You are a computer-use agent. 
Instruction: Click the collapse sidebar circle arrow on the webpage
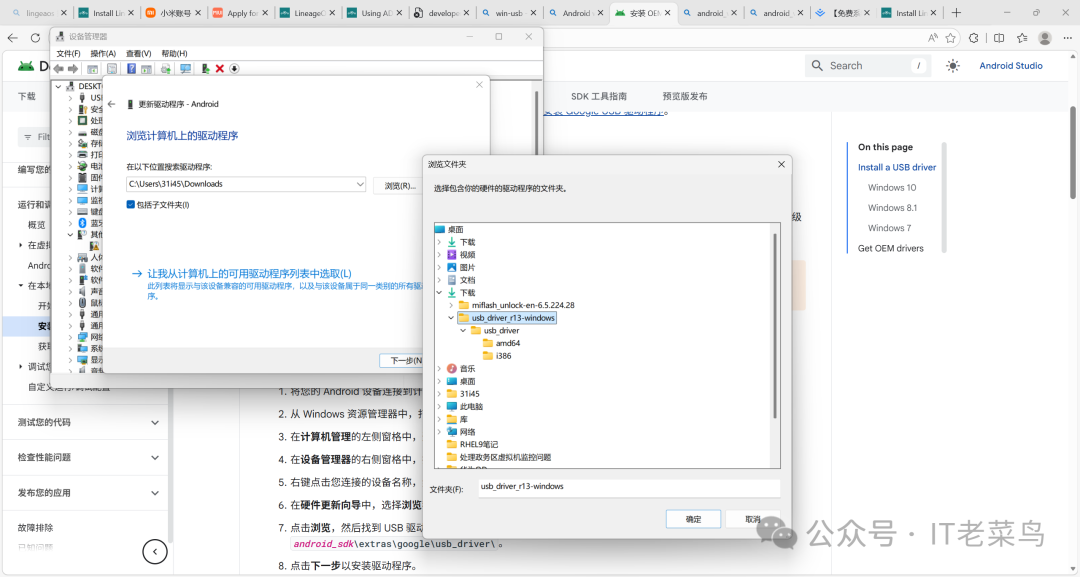click(155, 551)
